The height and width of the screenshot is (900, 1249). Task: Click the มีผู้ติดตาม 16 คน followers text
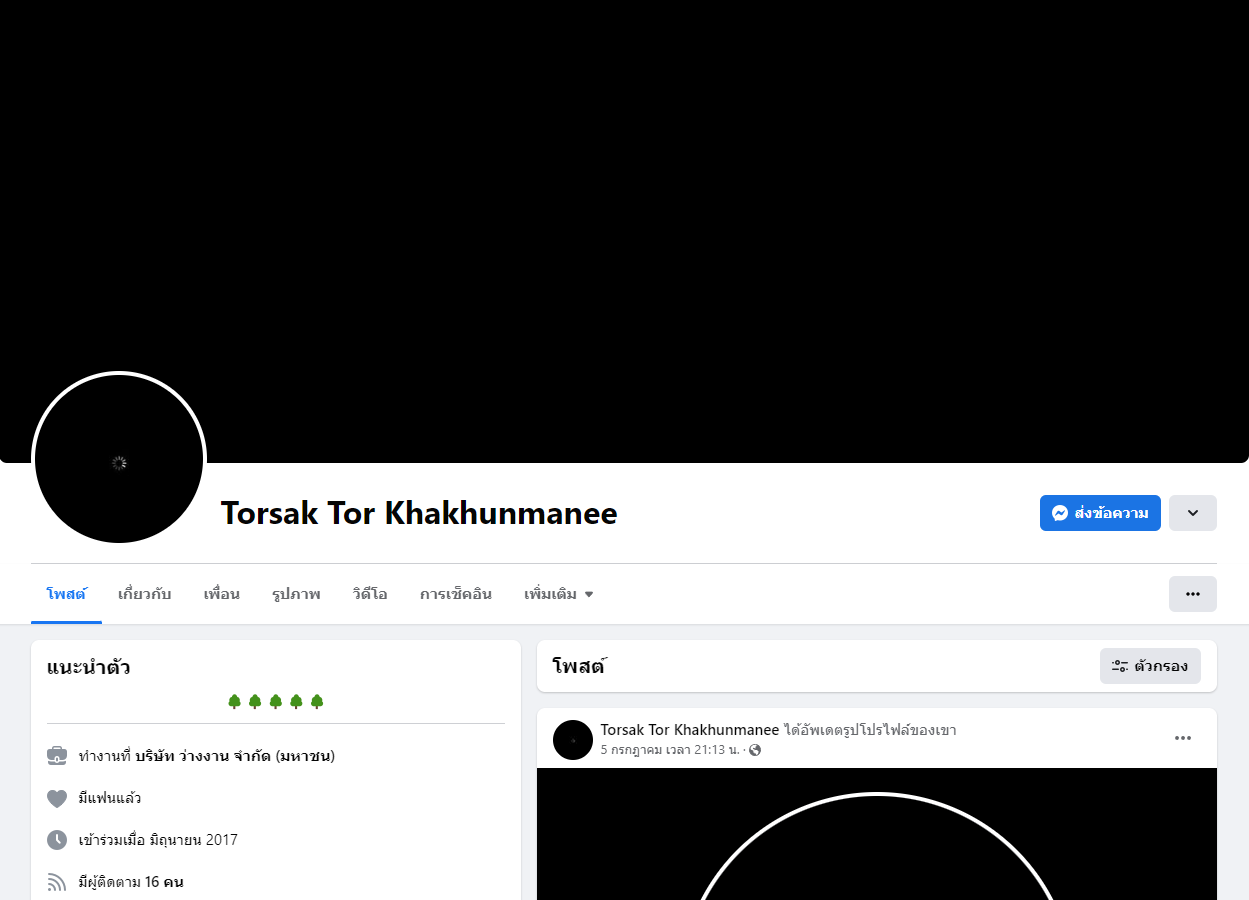(131, 882)
